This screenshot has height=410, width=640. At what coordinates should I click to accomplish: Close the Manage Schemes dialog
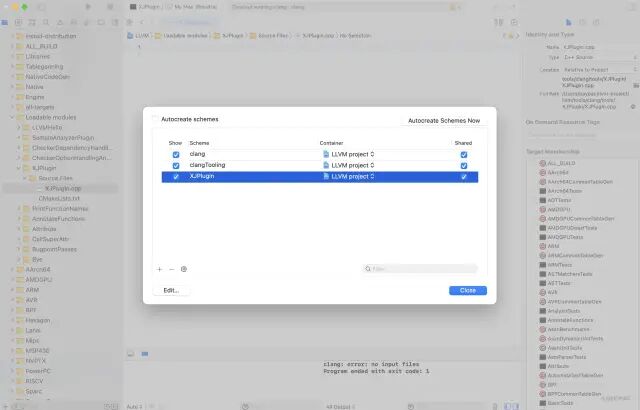click(x=468, y=290)
